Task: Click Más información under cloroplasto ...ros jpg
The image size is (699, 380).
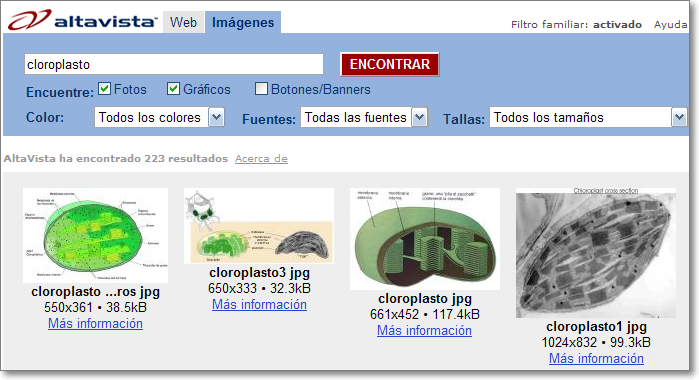Action: [95, 323]
